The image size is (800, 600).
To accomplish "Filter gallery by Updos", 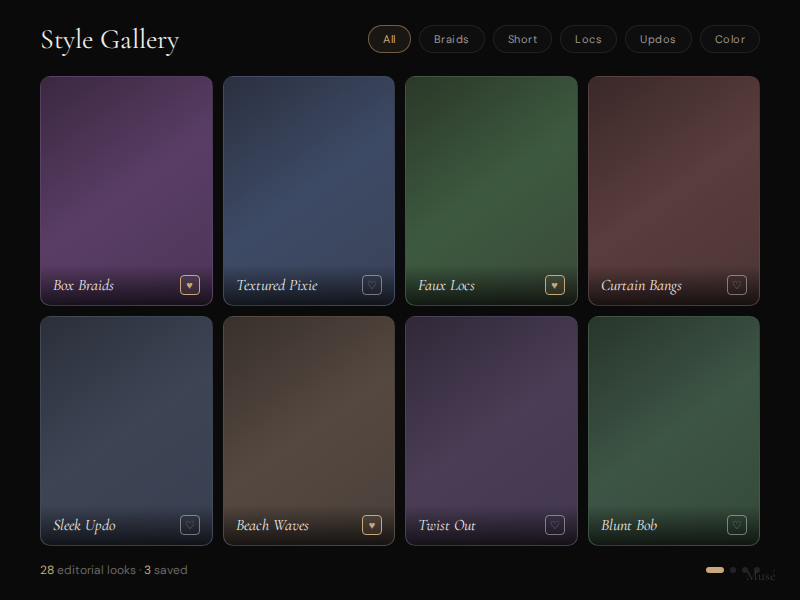I will (658, 39).
